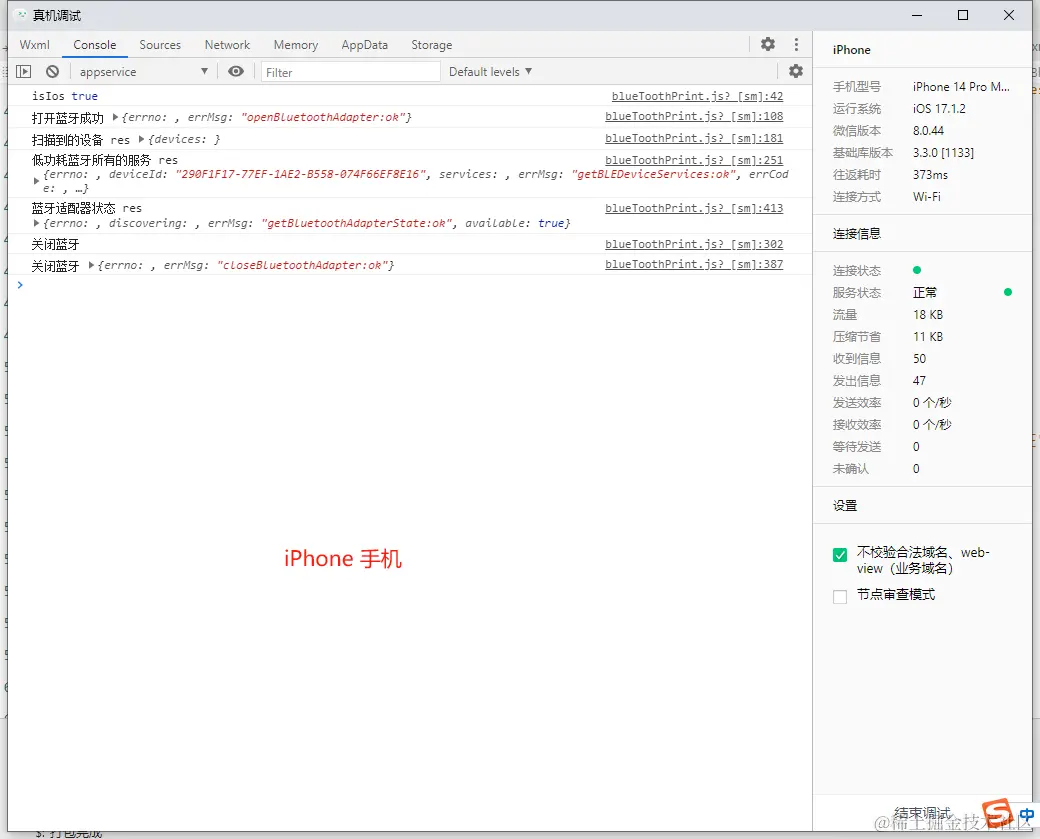Click the green dot beside 服务状态 正常
This screenshot has height=839, width=1040.
tap(1008, 292)
